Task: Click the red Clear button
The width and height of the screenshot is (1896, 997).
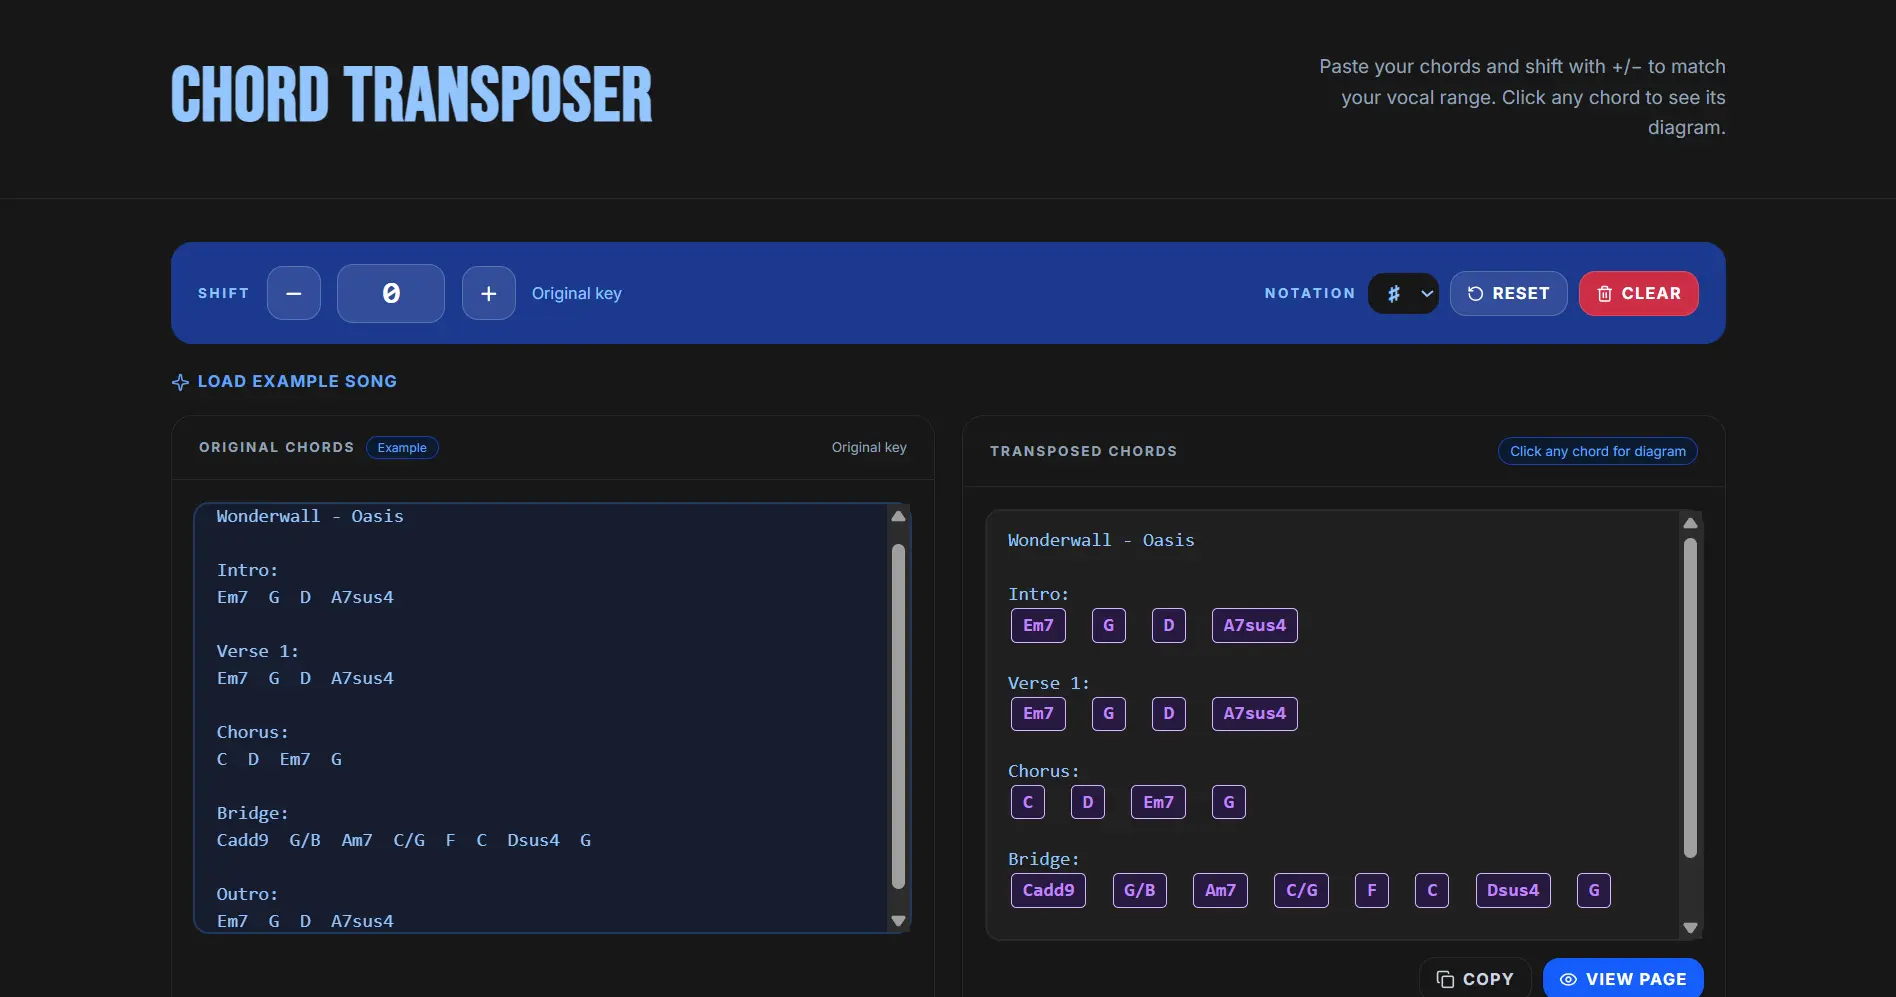Action: (x=1639, y=294)
